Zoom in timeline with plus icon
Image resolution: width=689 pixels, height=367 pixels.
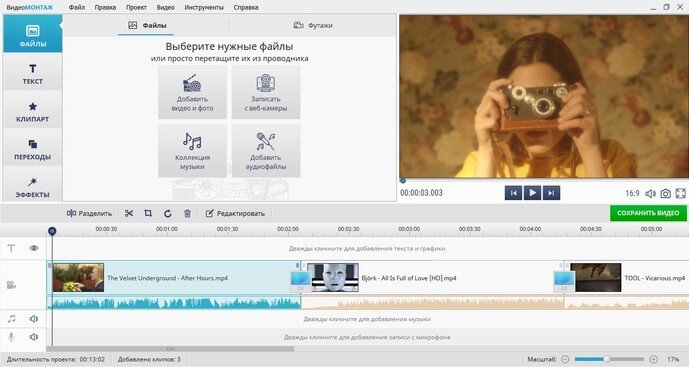[653, 359]
